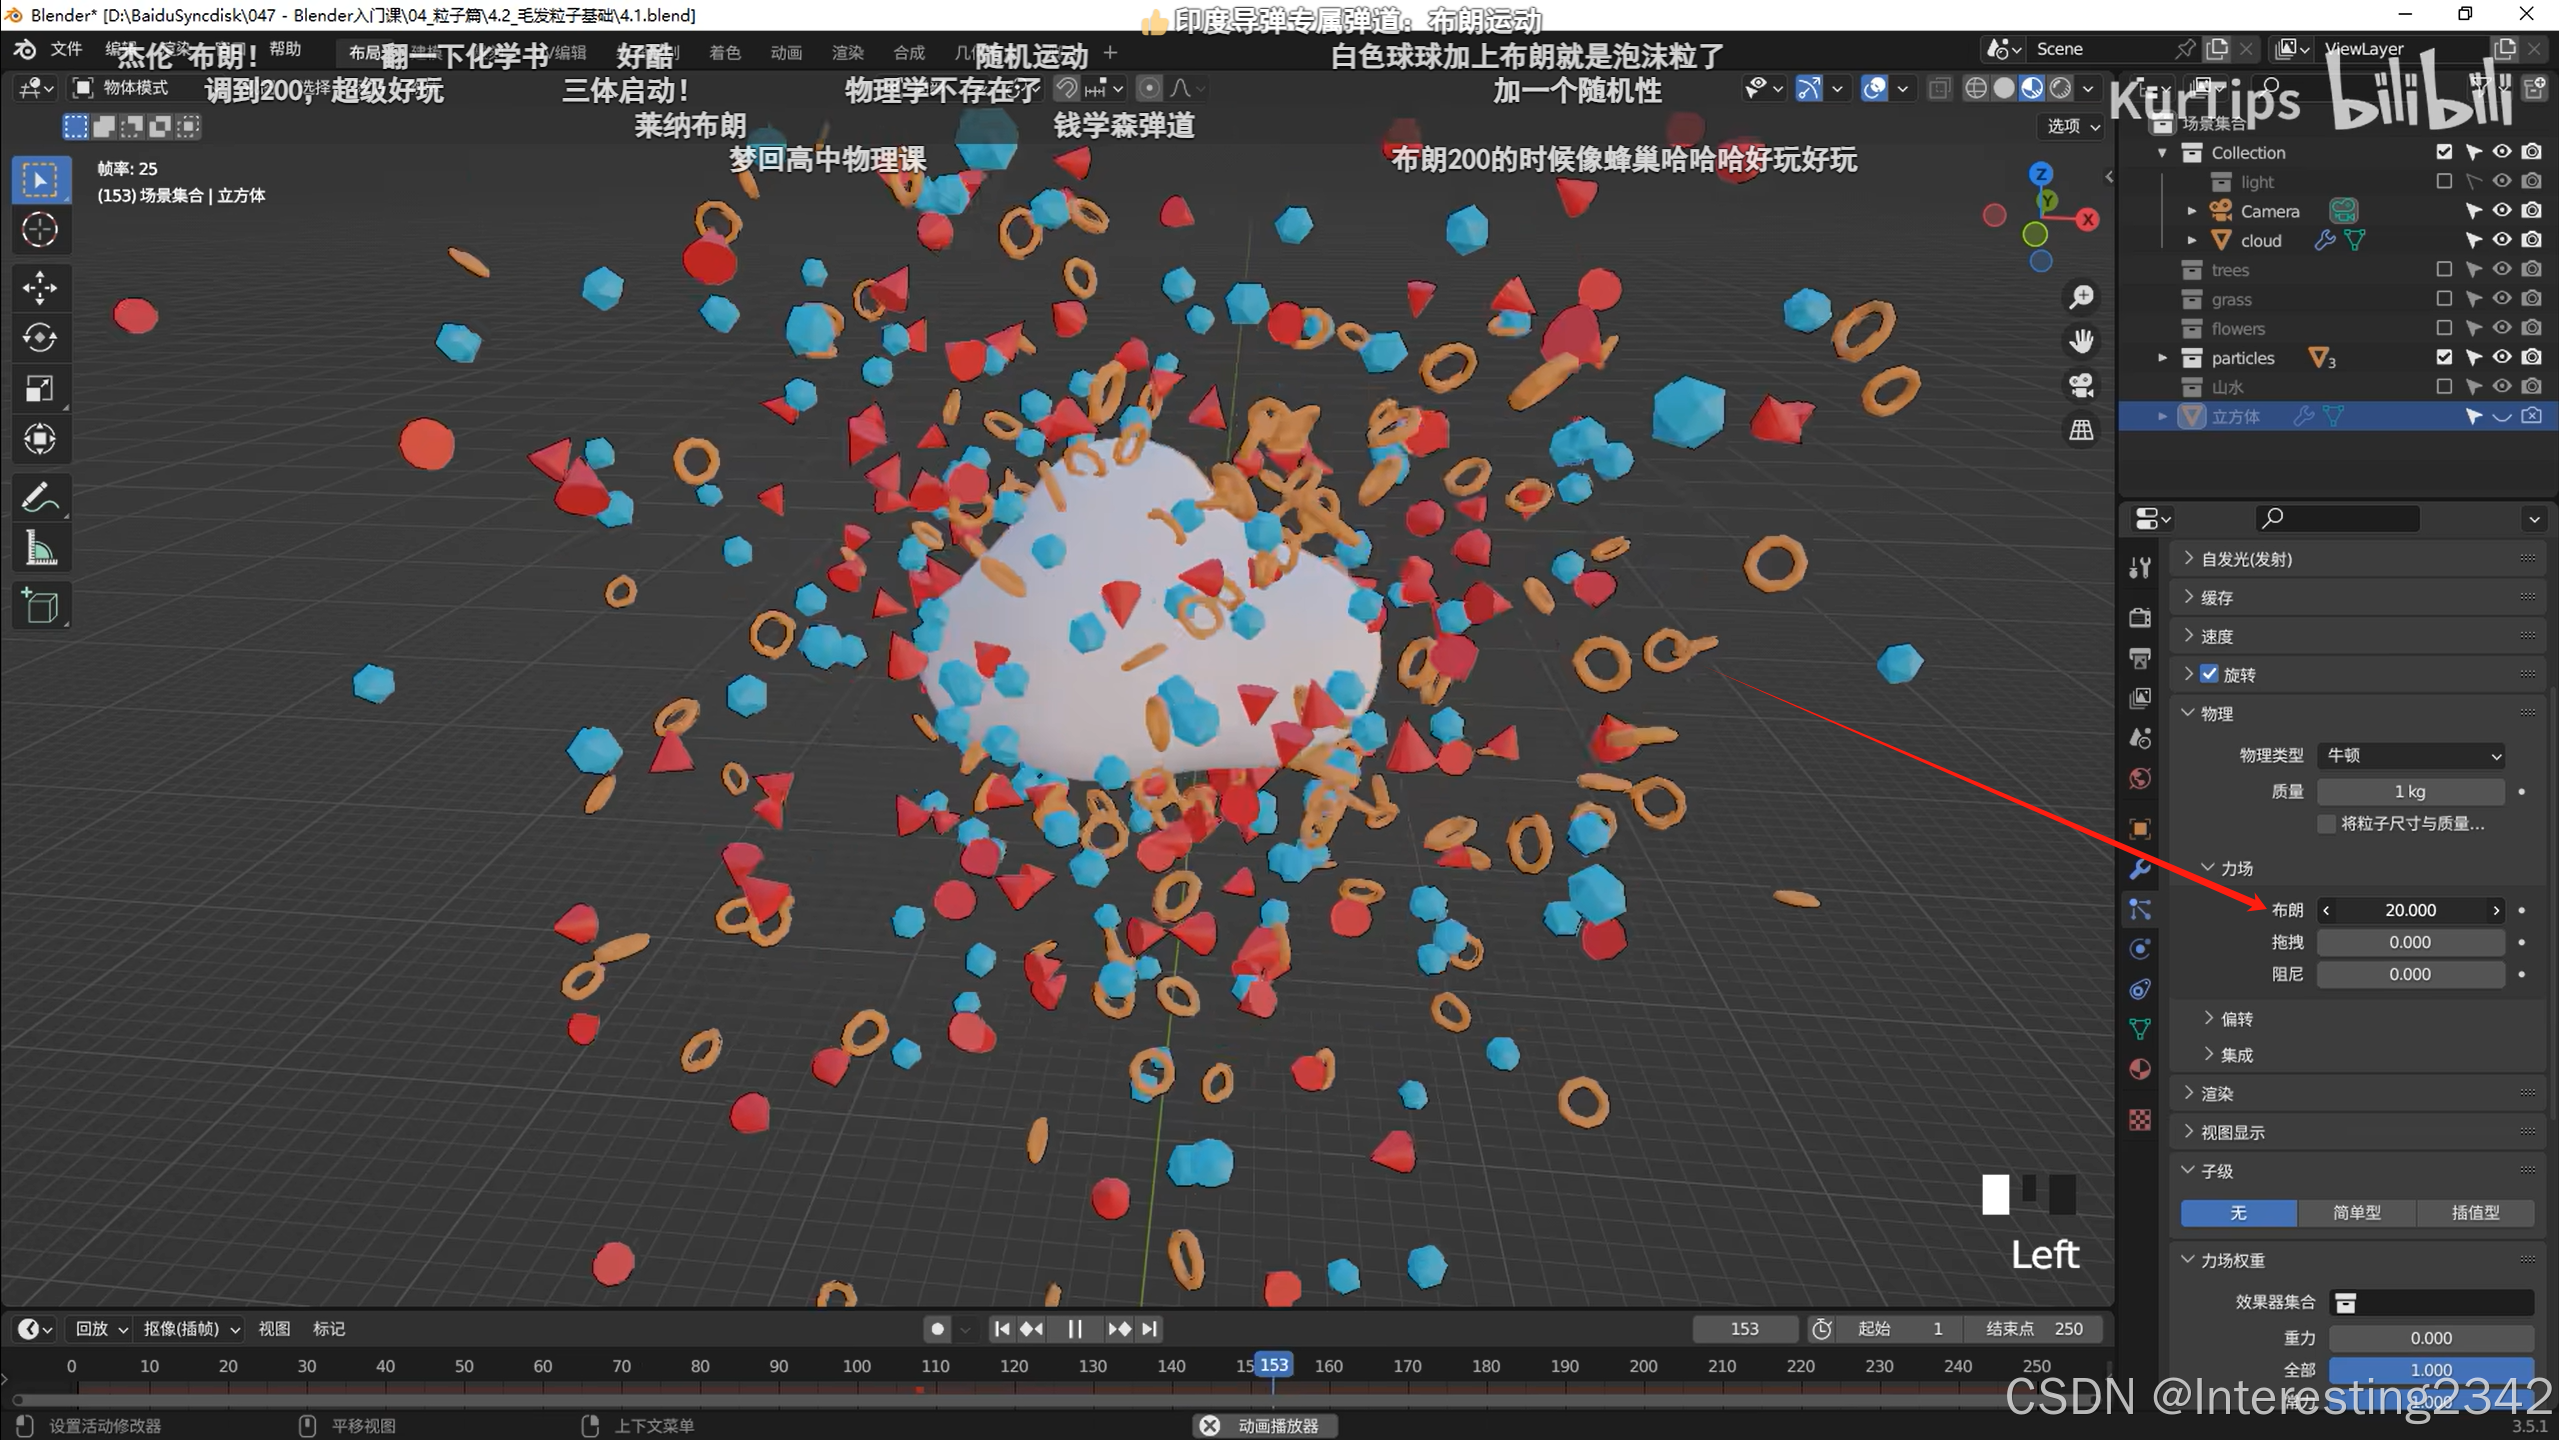Select the Move tool in left toolbar

(40, 288)
